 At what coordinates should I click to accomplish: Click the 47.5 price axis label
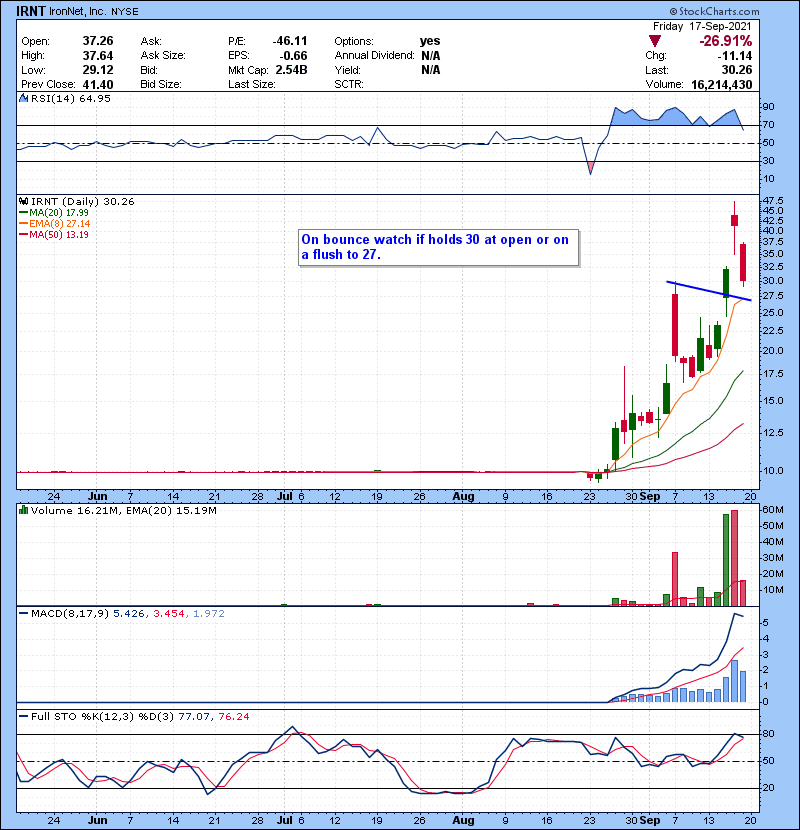pos(774,201)
